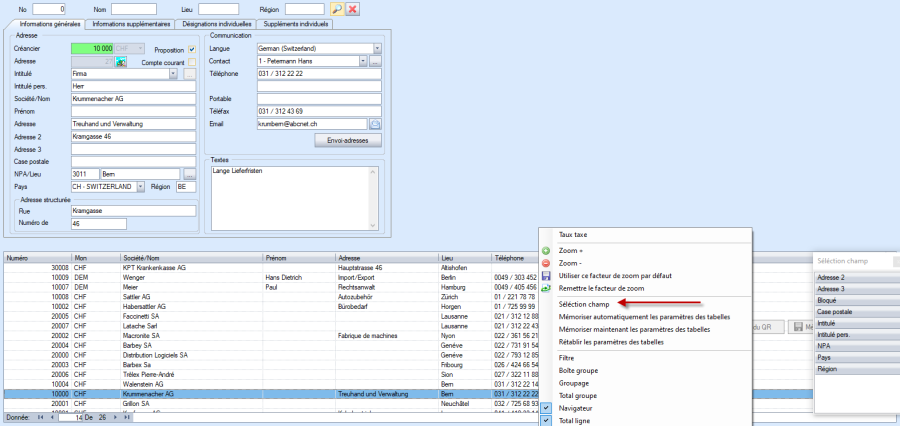Click the green reset zoom factor icon

(x=546, y=288)
